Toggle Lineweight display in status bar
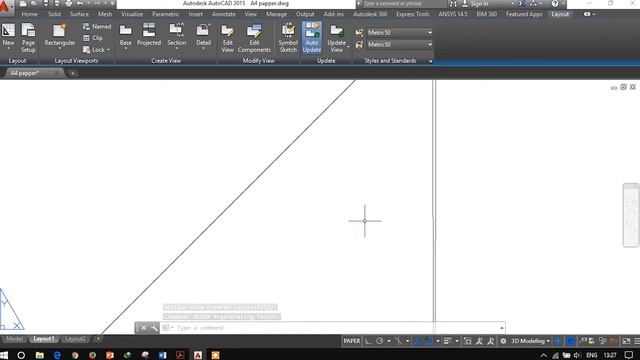Screen dimensions: 640x360 coord(447,341)
